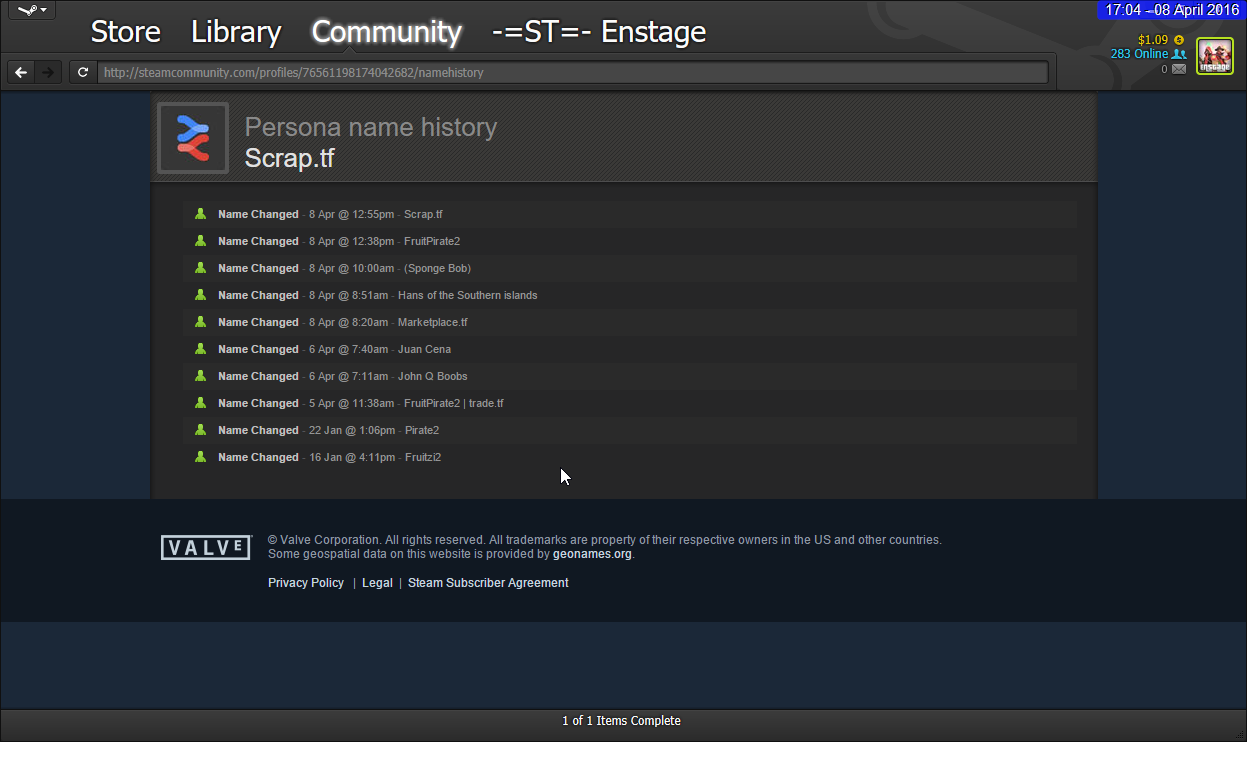Open the Legal link in footer
Image resolution: width=1247 pixels, height=772 pixels.
click(377, 583)
